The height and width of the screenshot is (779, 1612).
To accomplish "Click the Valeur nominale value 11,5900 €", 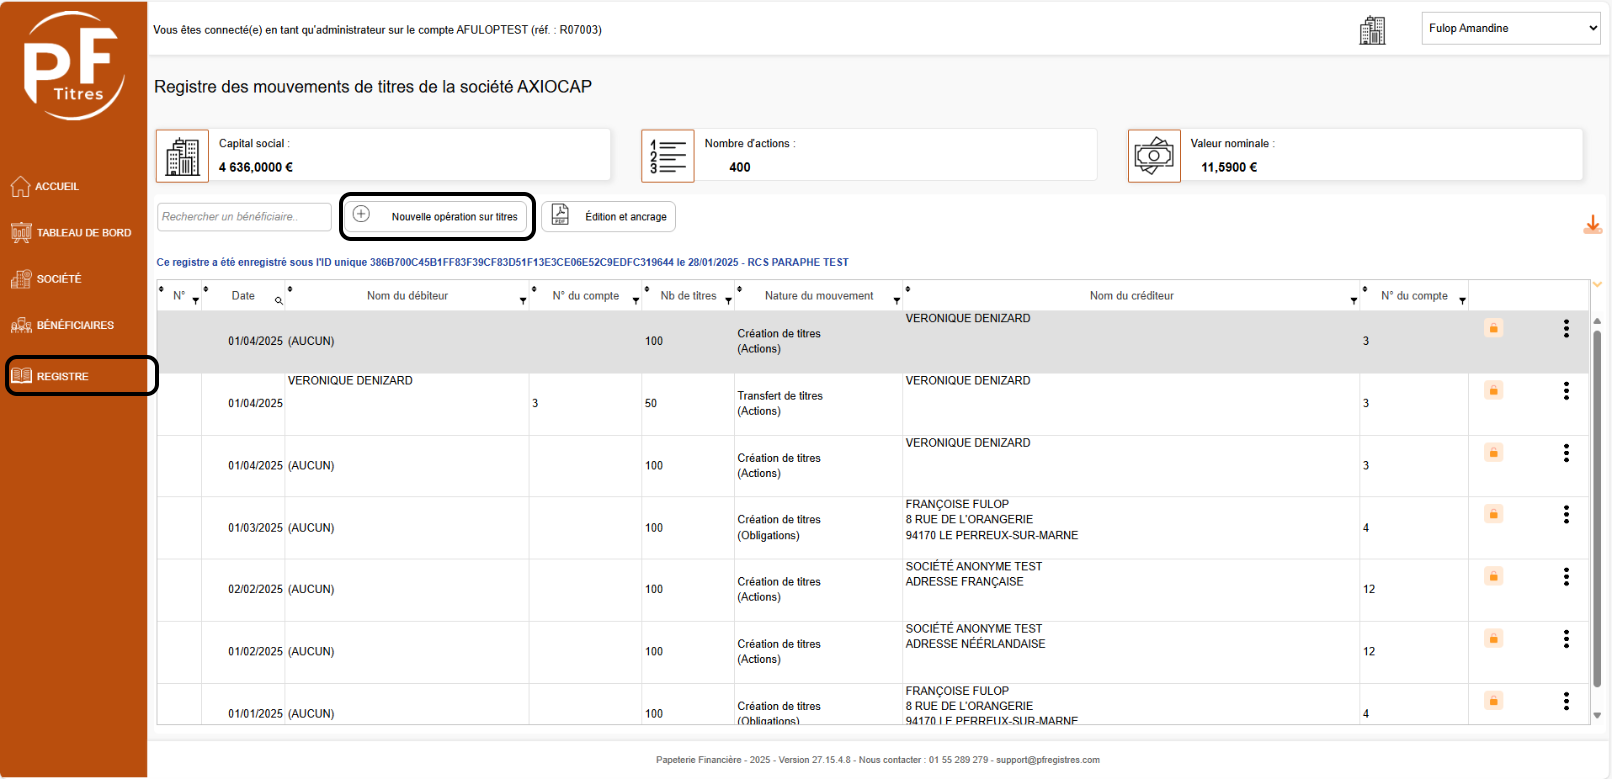I will [x=1229, y=167].
